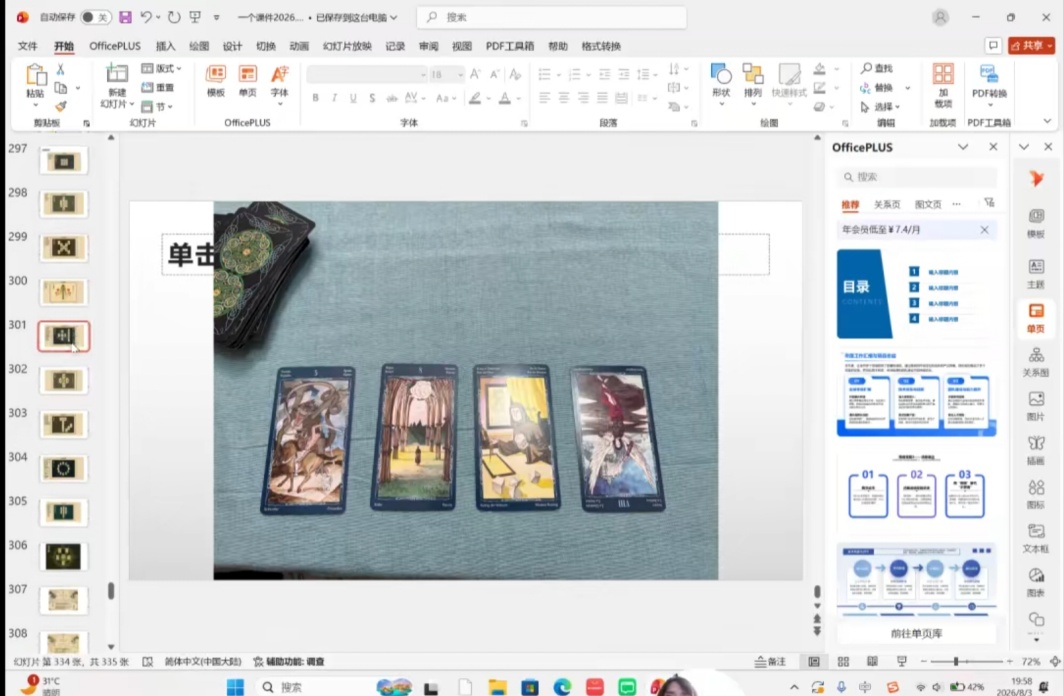Click the OfficePLUS 单页 icon in ribbon
1064x696 pixels.
click(x=248, y=75)
